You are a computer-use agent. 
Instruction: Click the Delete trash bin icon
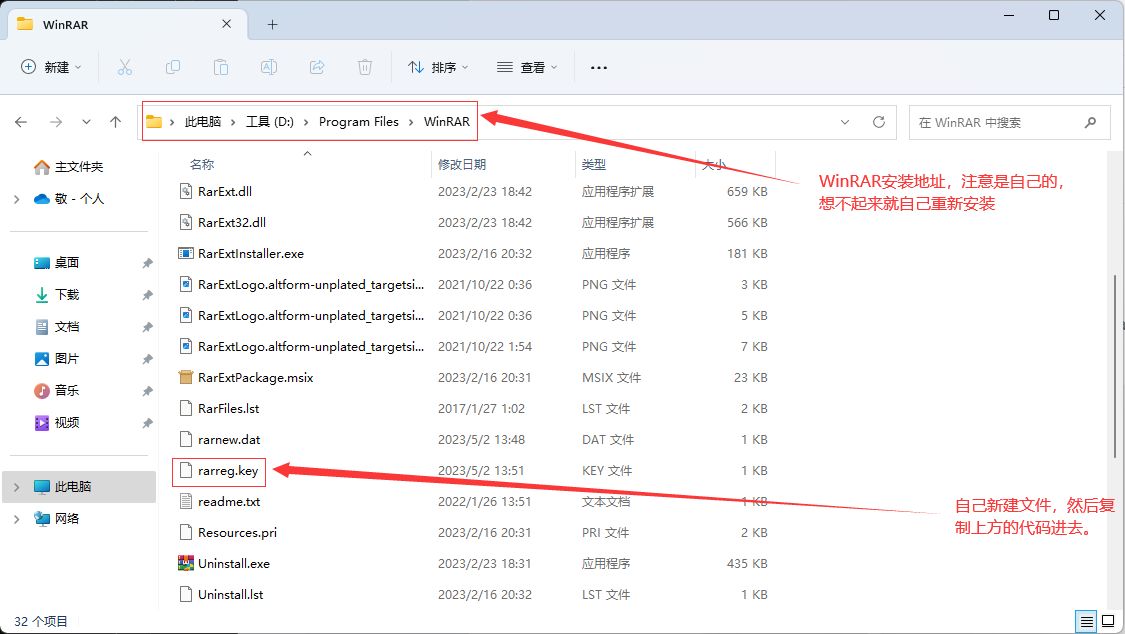point(365,67)
